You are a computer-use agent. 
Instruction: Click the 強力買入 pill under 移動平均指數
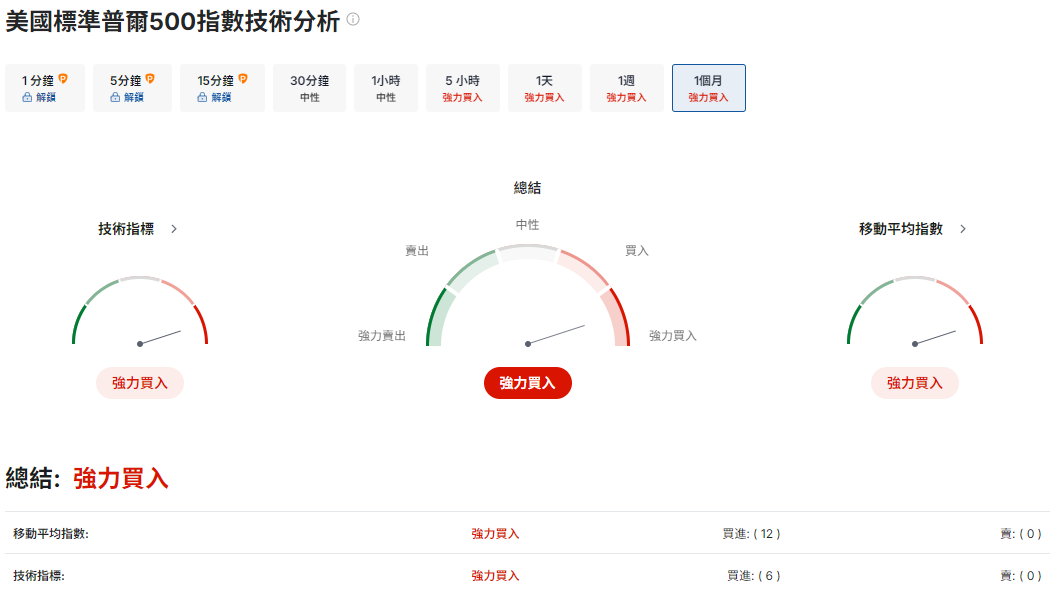coord(913,382)
